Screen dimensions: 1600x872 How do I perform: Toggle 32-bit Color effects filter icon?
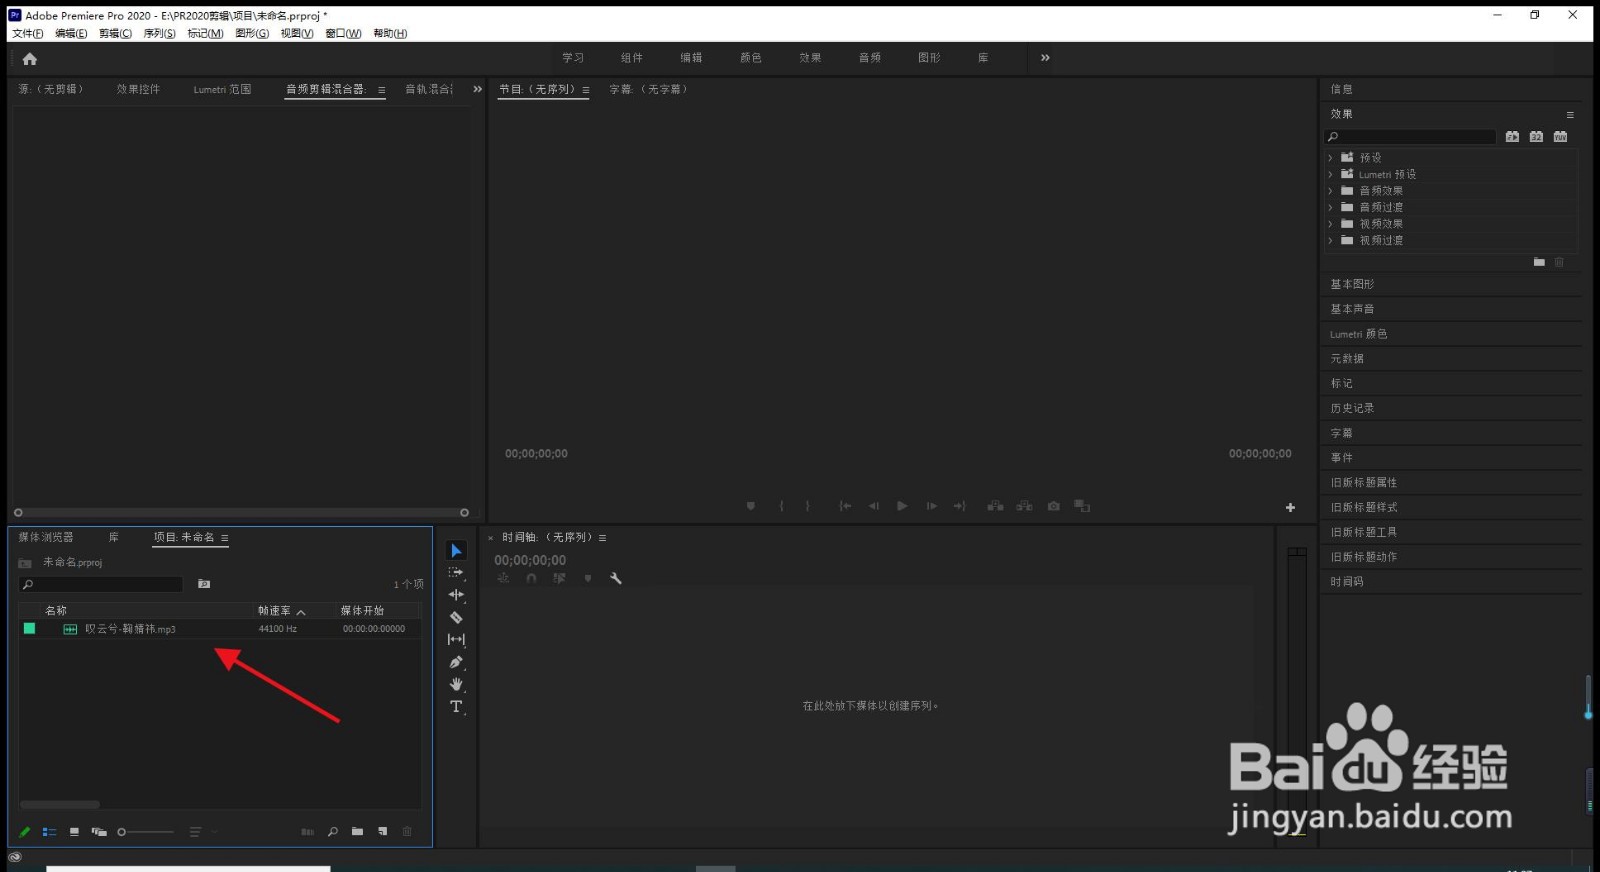[1536, 137]
